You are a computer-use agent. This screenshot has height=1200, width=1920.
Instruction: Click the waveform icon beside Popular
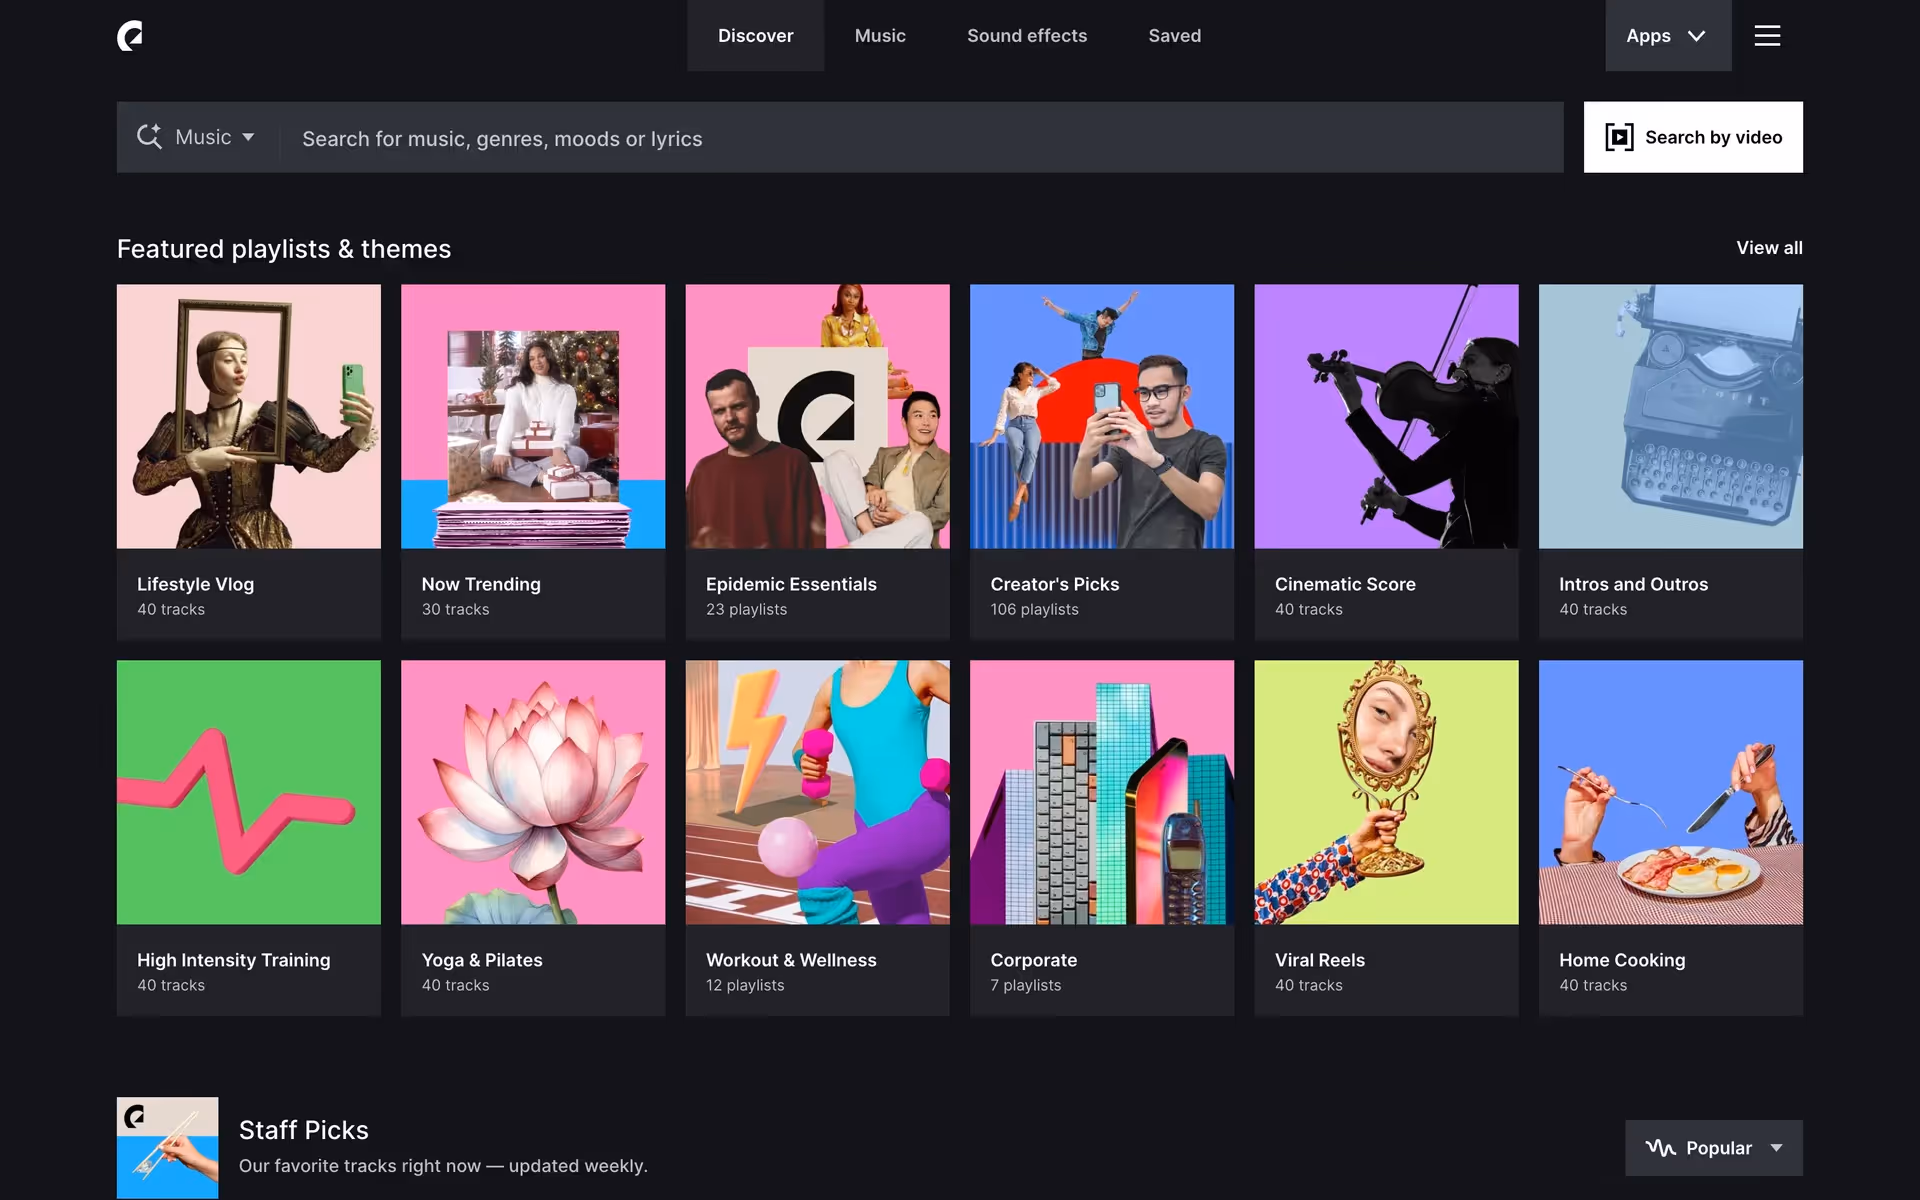1660,1148
